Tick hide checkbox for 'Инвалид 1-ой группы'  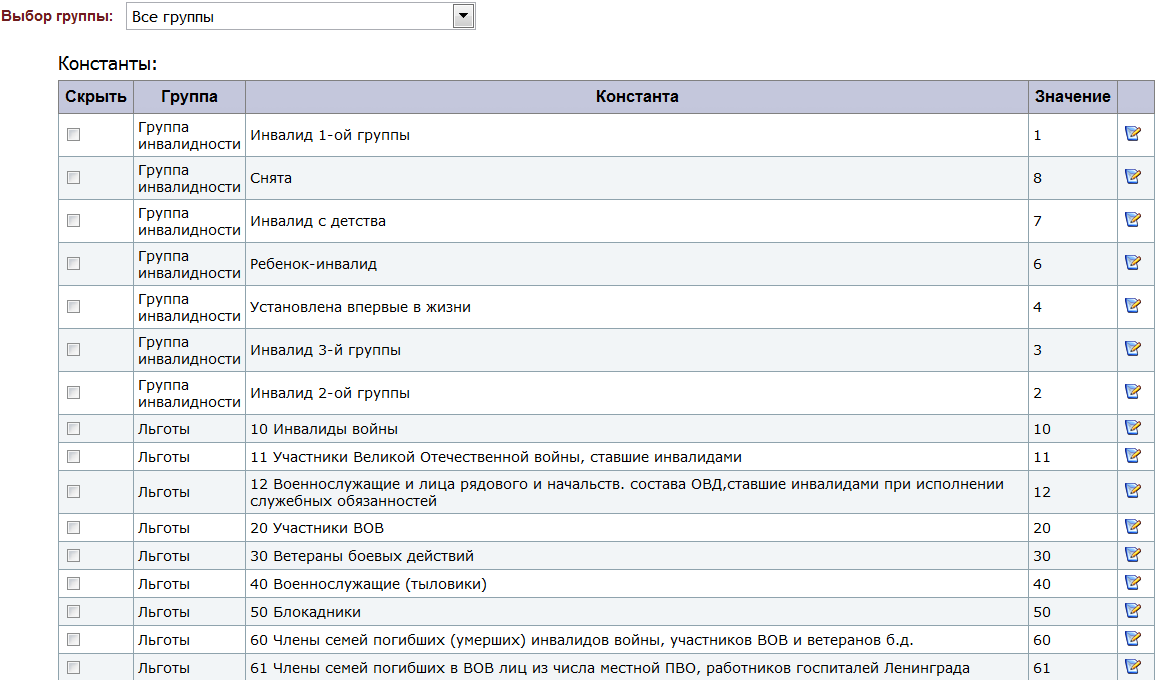73,135
